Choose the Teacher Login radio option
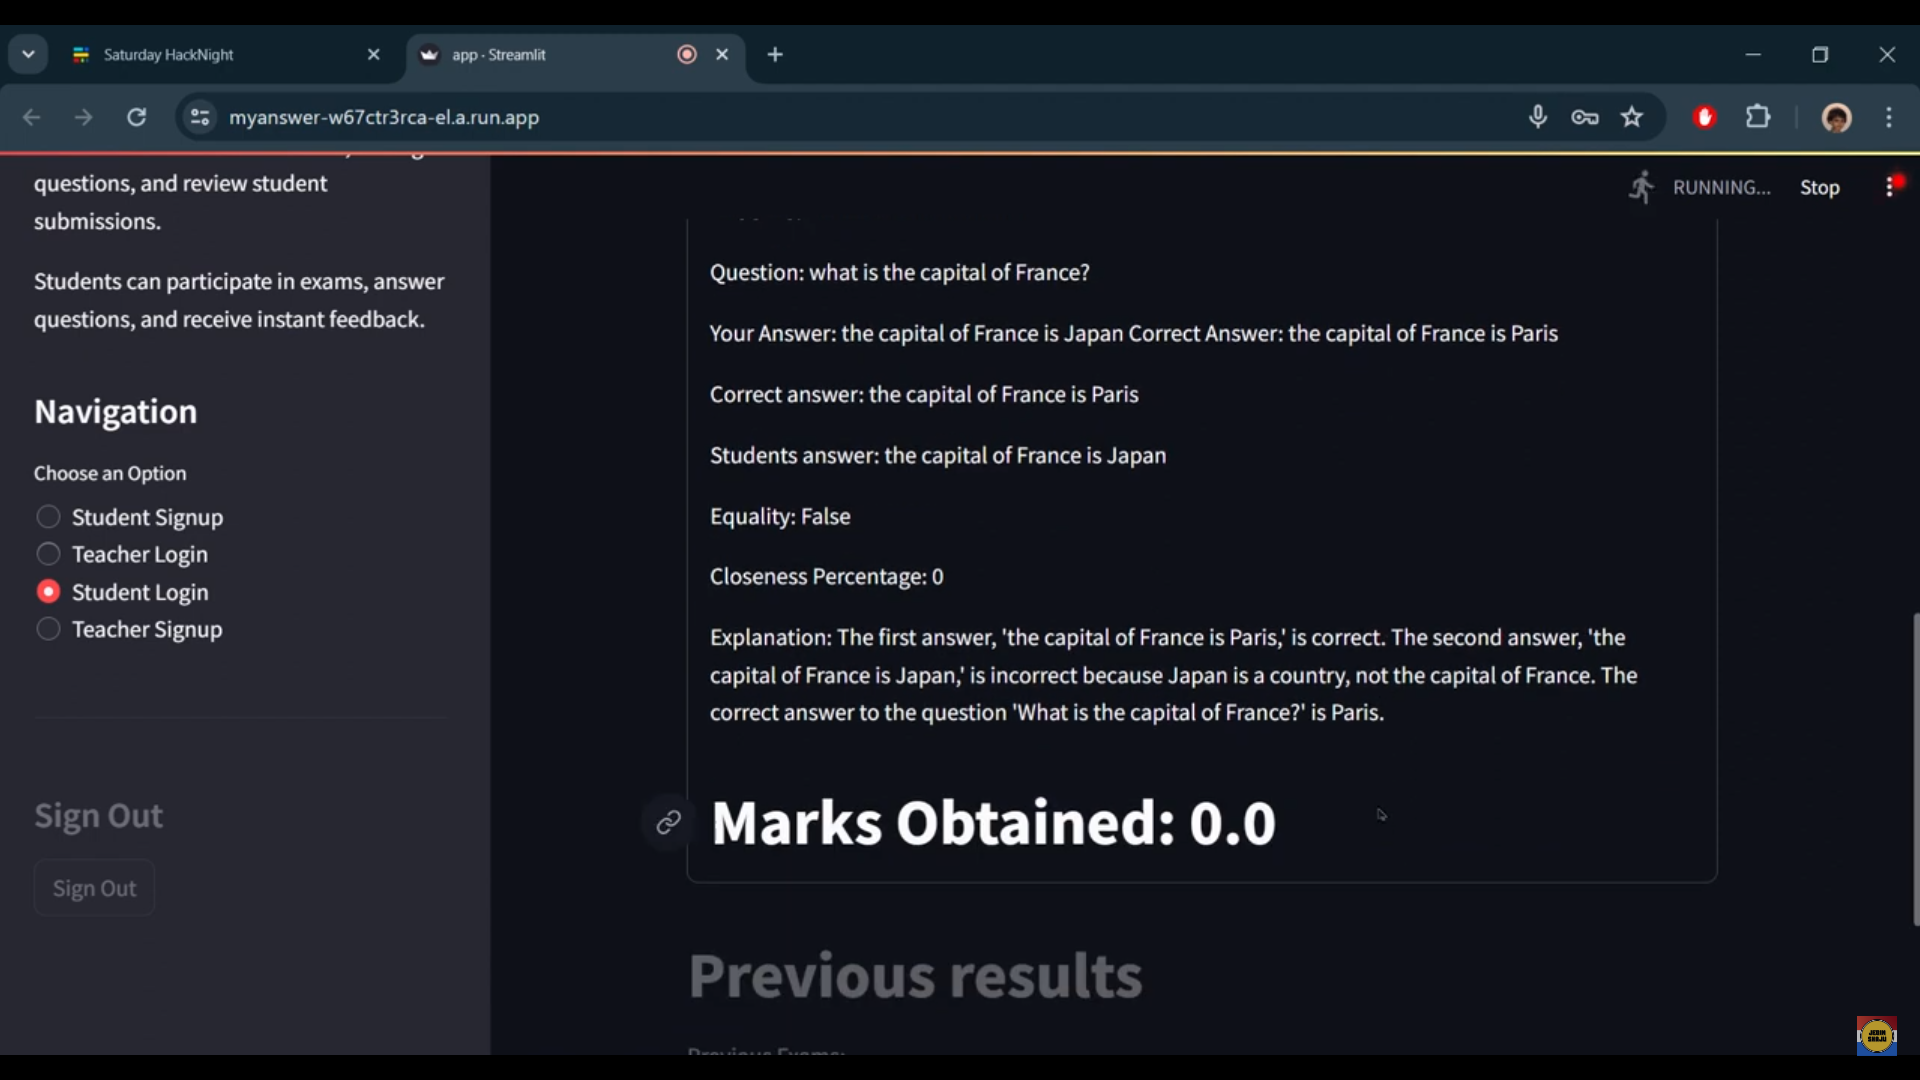Image resolution: width=1920 pixels, height=1080 pixels. (48, 554)
